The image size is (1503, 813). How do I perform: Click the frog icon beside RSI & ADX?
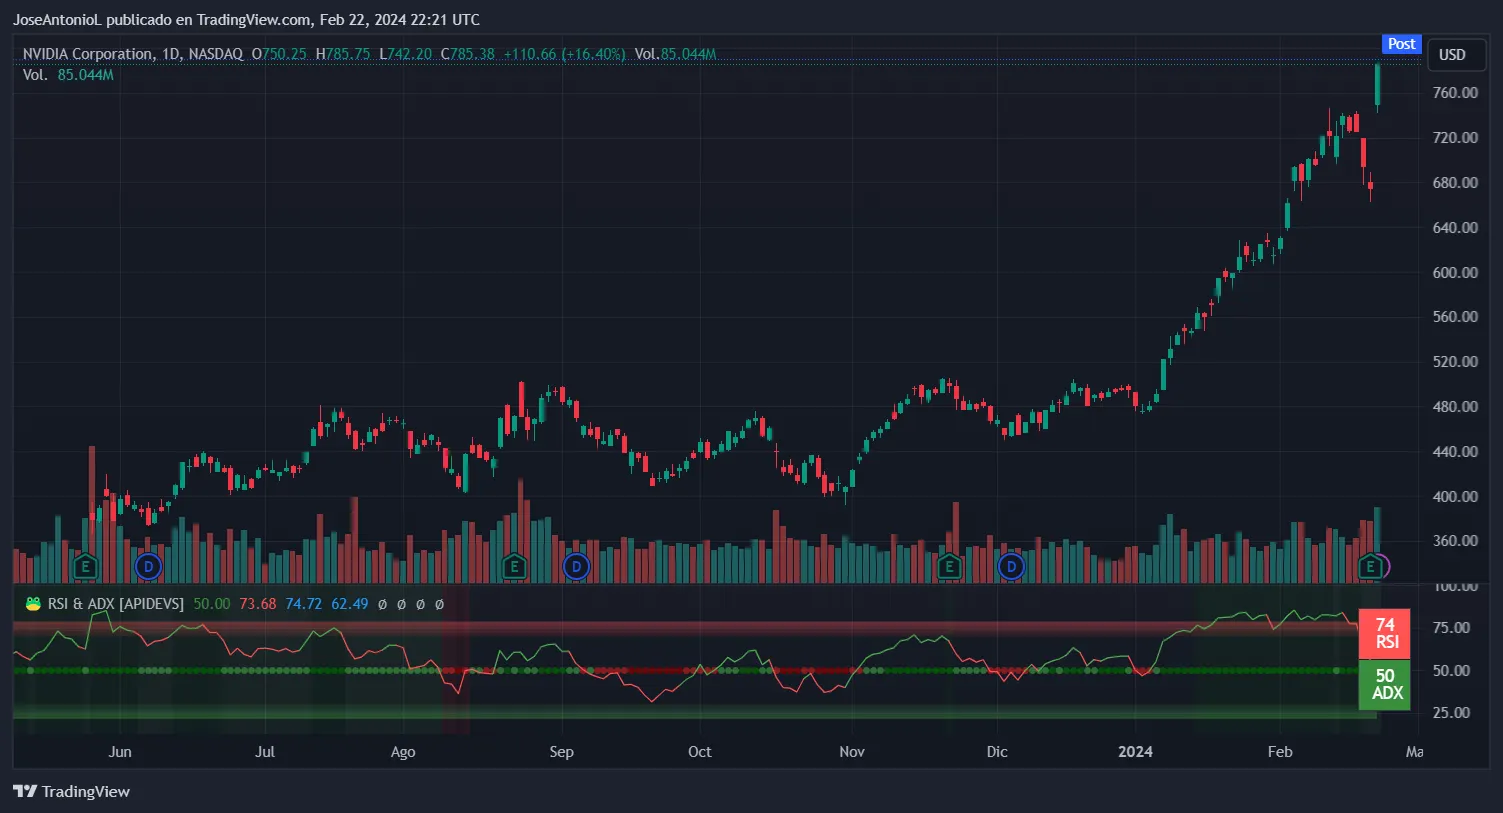pyautogui.click(x=33, y=604)
